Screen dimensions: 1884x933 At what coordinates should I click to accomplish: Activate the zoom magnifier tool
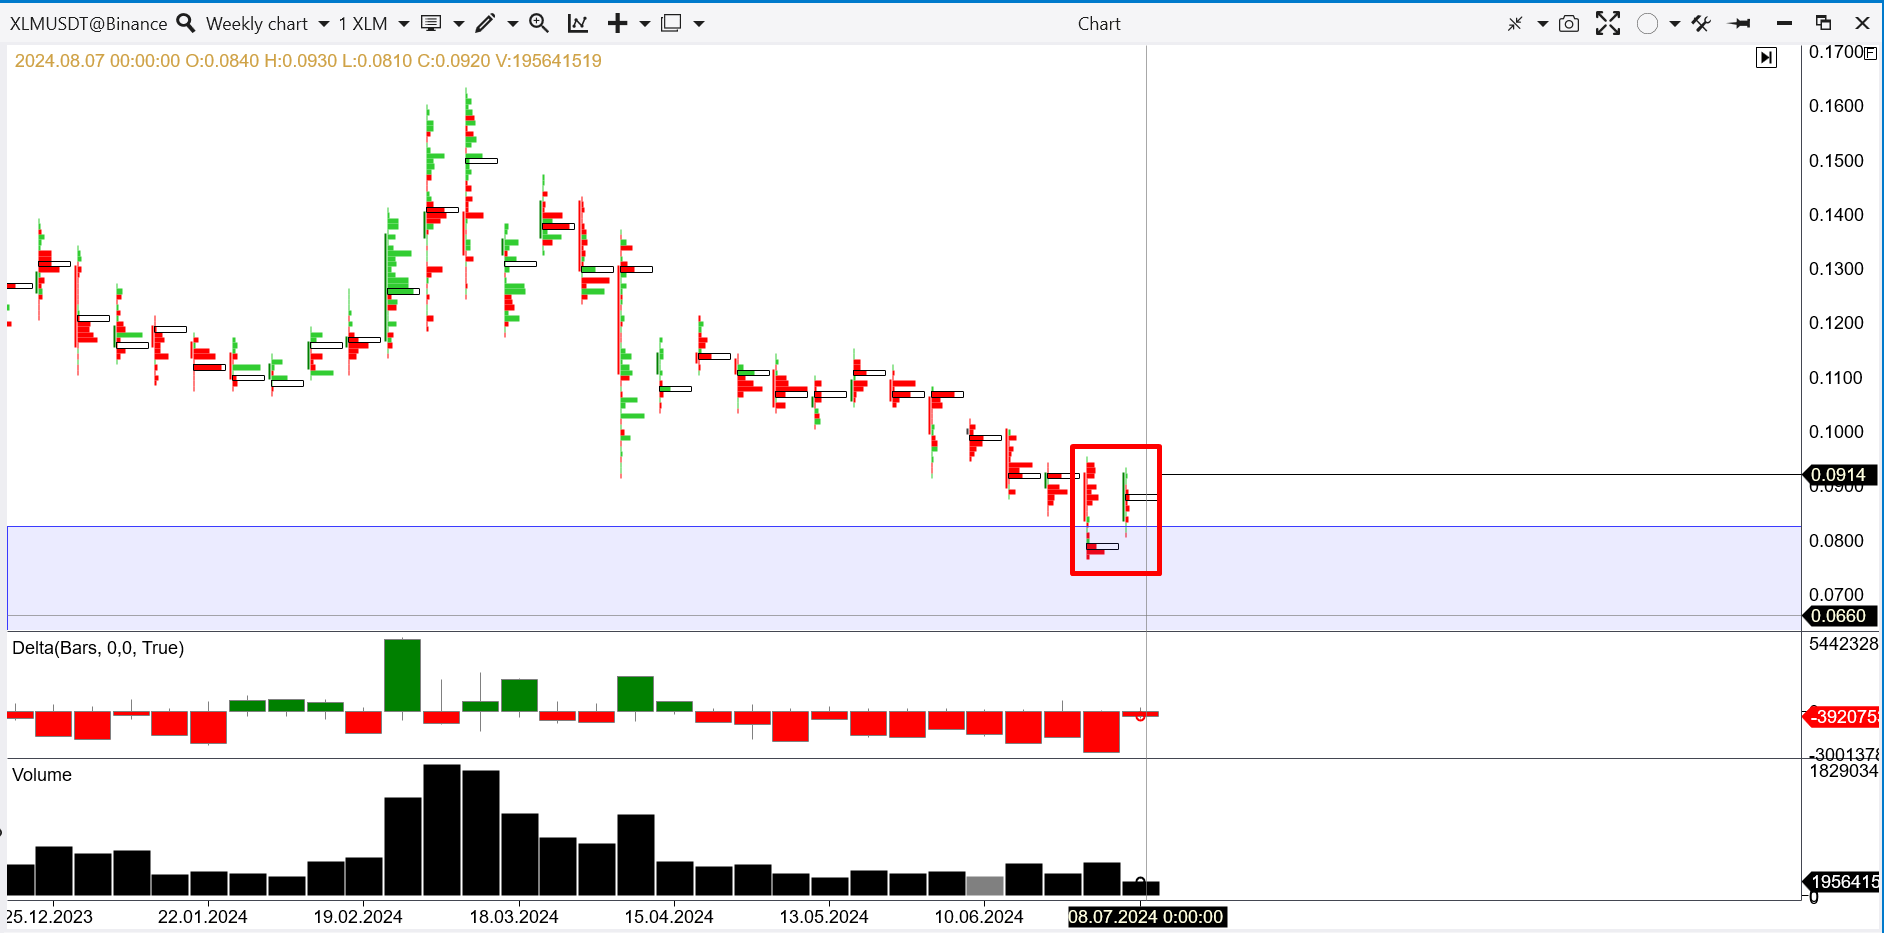point(539,23)
